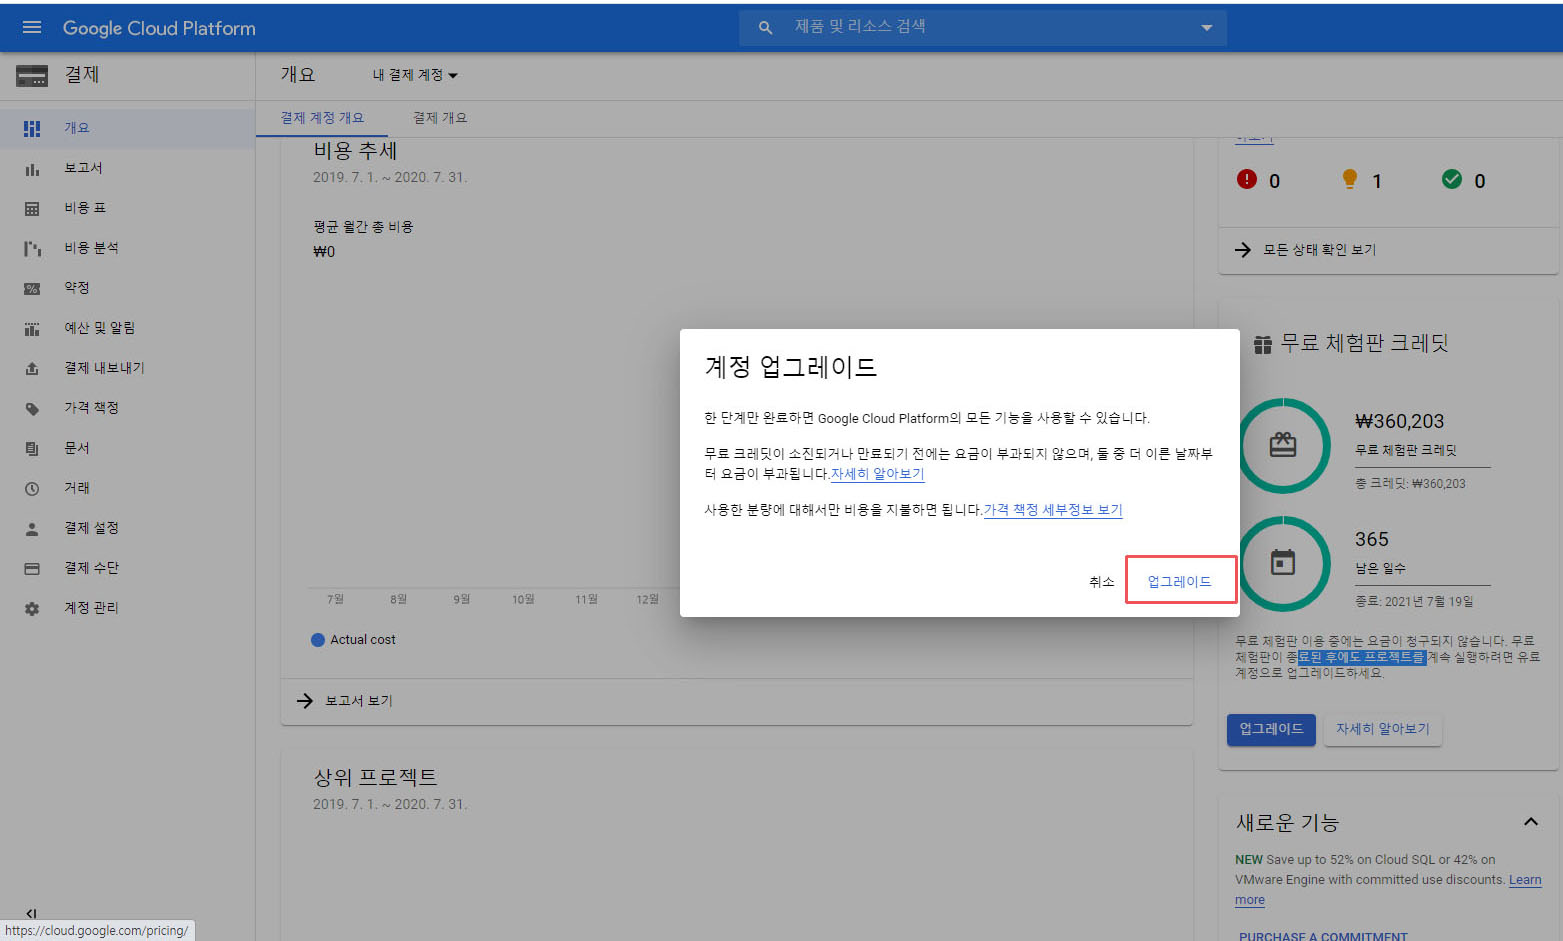Click the 개요 overview dashboard icon
Viewport: 1563px width, 941px height.
pyautogui.click(x=32, y=128)
